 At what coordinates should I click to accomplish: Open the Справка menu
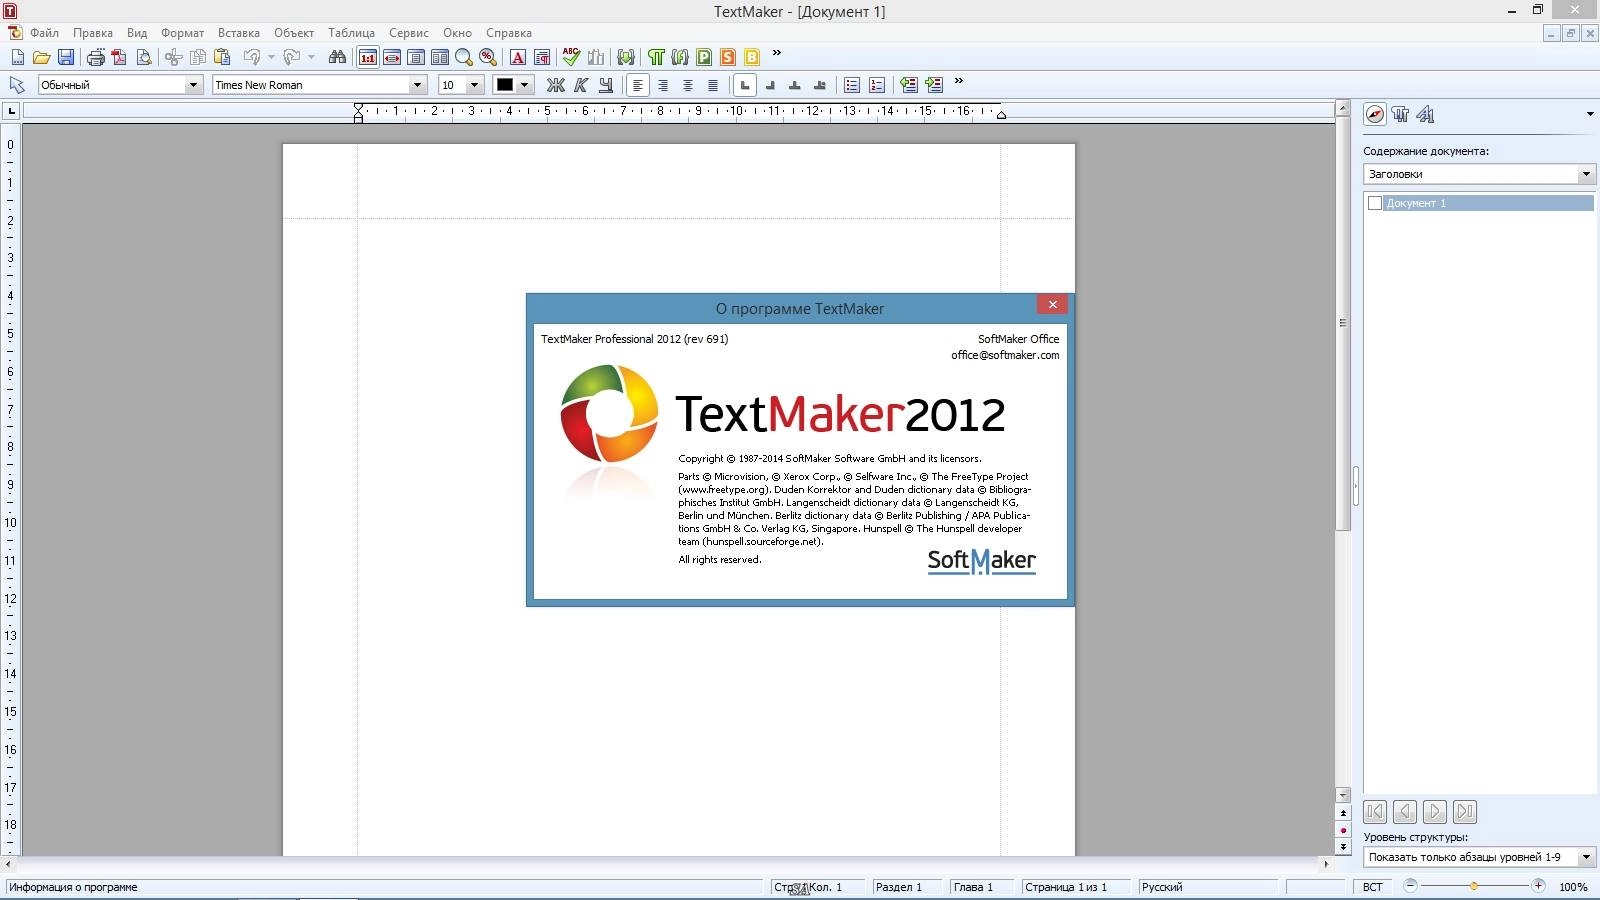[508, 33]
